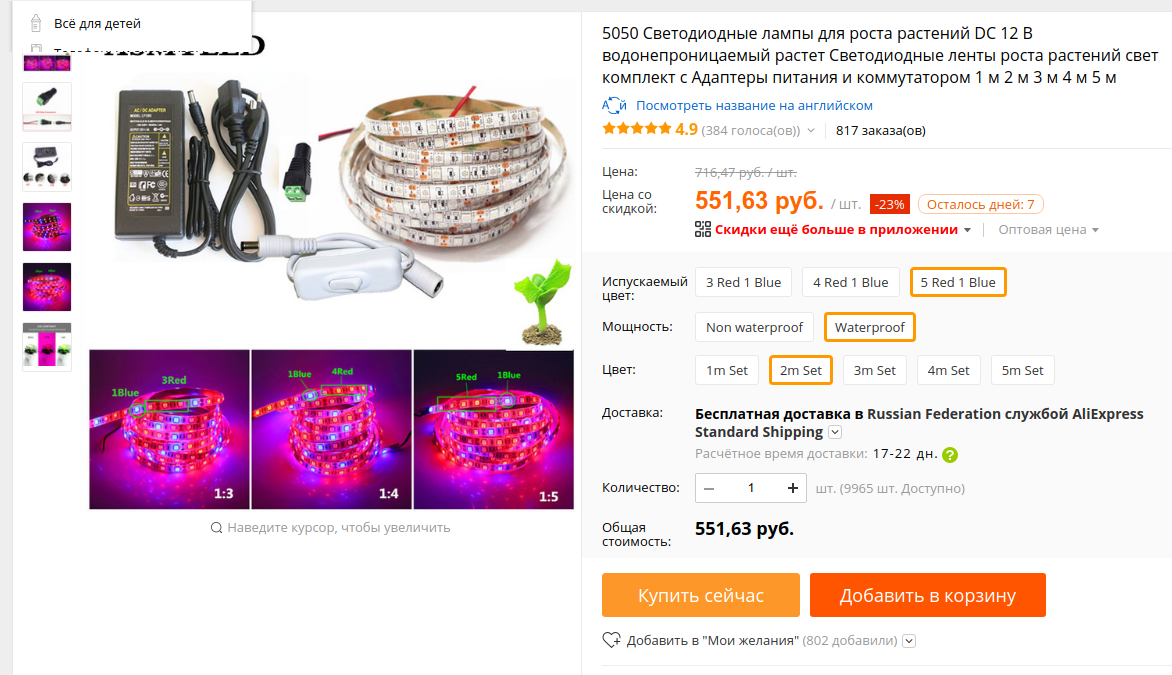Click the QR code icon for app discounts
The image size is (1172, 675).
click(703, 229)
